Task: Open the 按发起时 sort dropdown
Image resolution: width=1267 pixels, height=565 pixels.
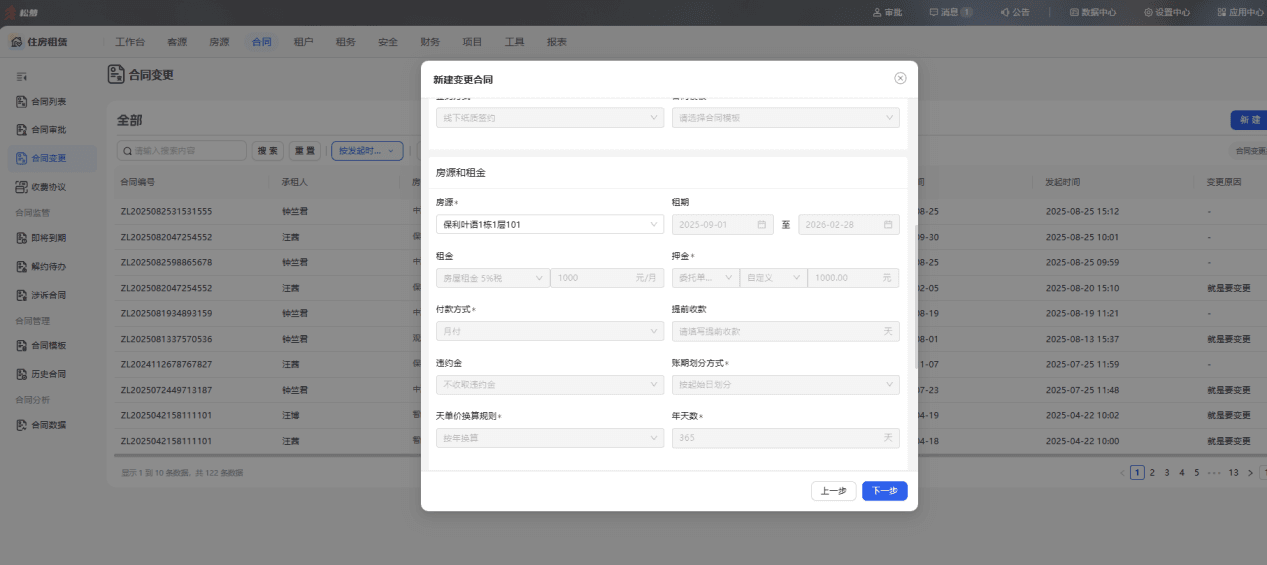Action: (367, 151)
